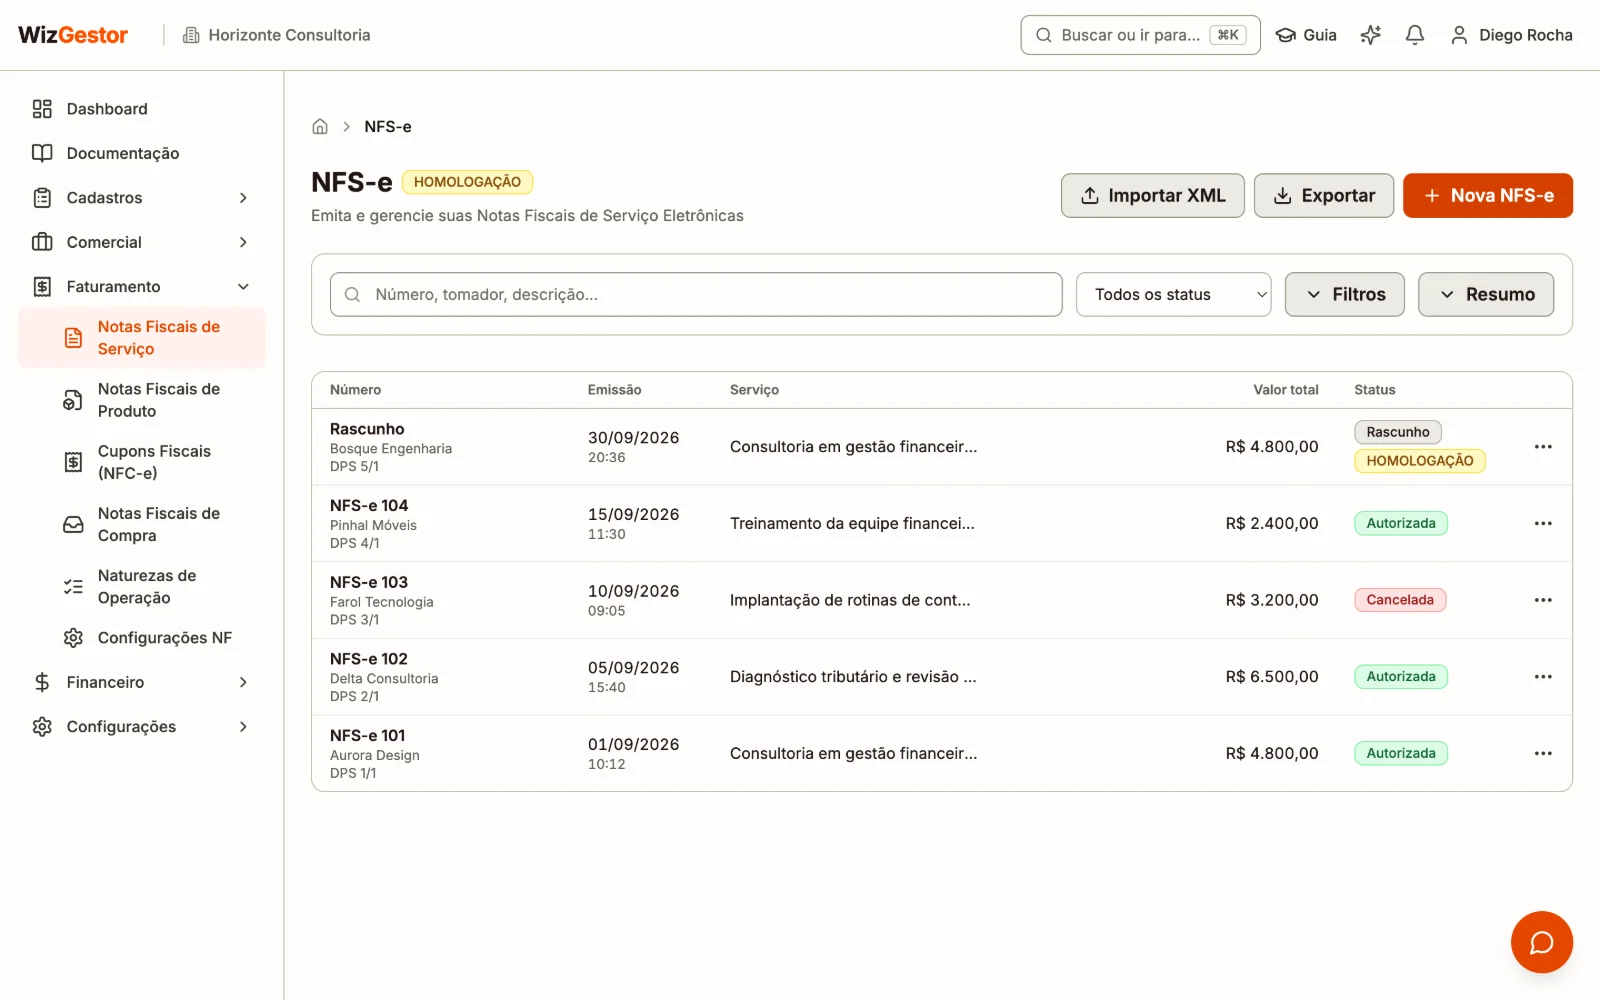Click the Emissão column header
1600x1000 pixels.
click(614, 390)
